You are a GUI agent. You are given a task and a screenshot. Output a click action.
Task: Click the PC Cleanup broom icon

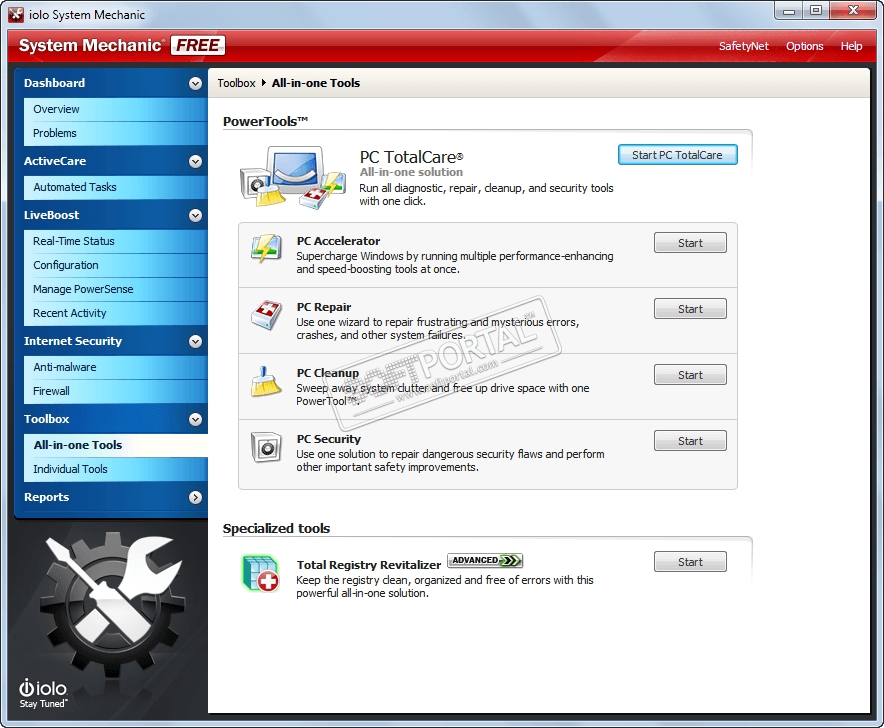pyautogui.click(x=266, y=381)
